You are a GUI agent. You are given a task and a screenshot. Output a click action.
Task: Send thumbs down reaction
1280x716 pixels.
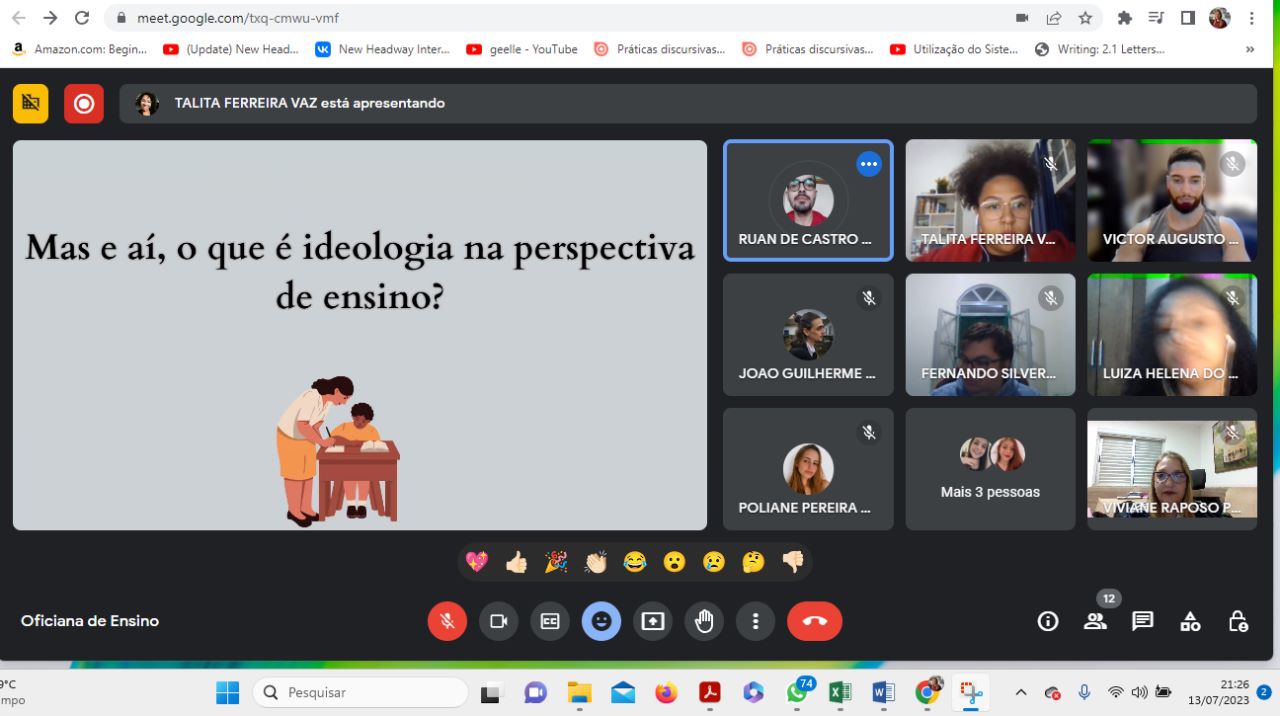pyautogui.click(x=793, y=562)
